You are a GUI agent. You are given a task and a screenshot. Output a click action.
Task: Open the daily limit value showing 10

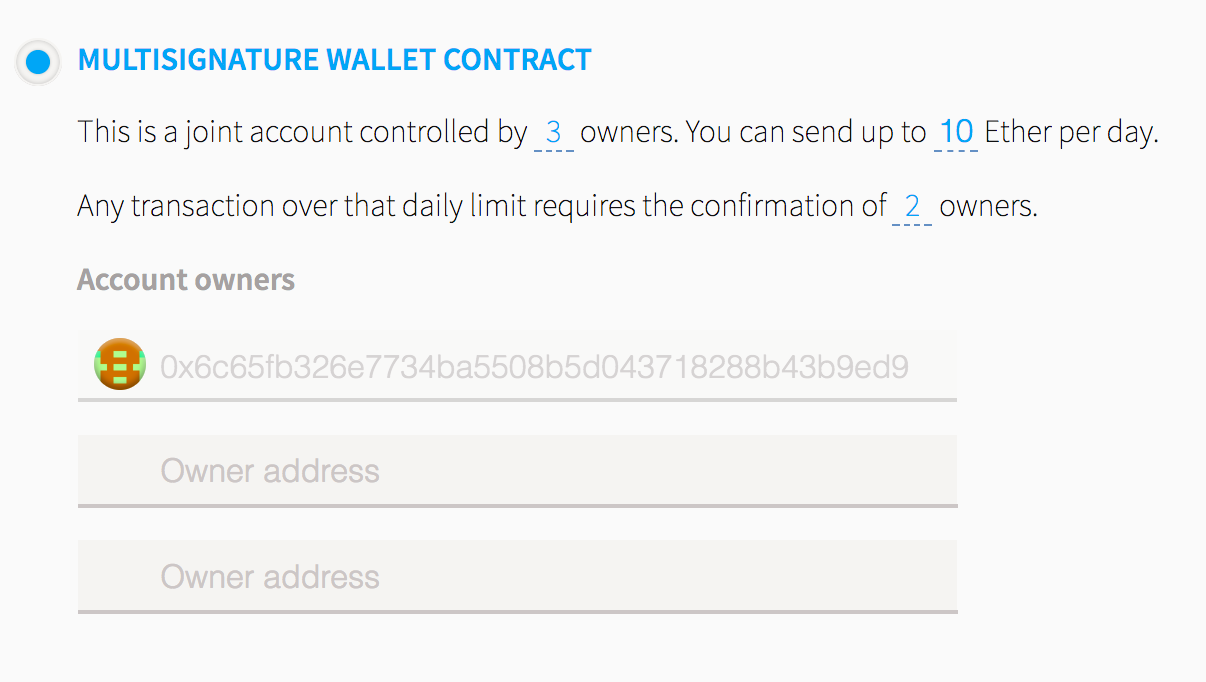coord(956,133)
